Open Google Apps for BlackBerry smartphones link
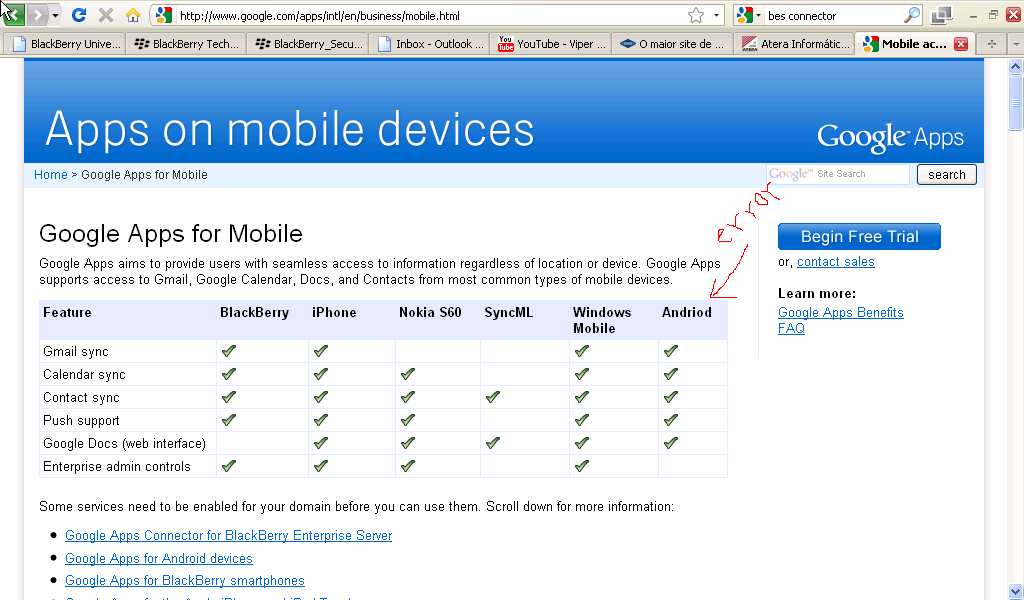This screenshot has width=1024, height=600. pos(185,580)
